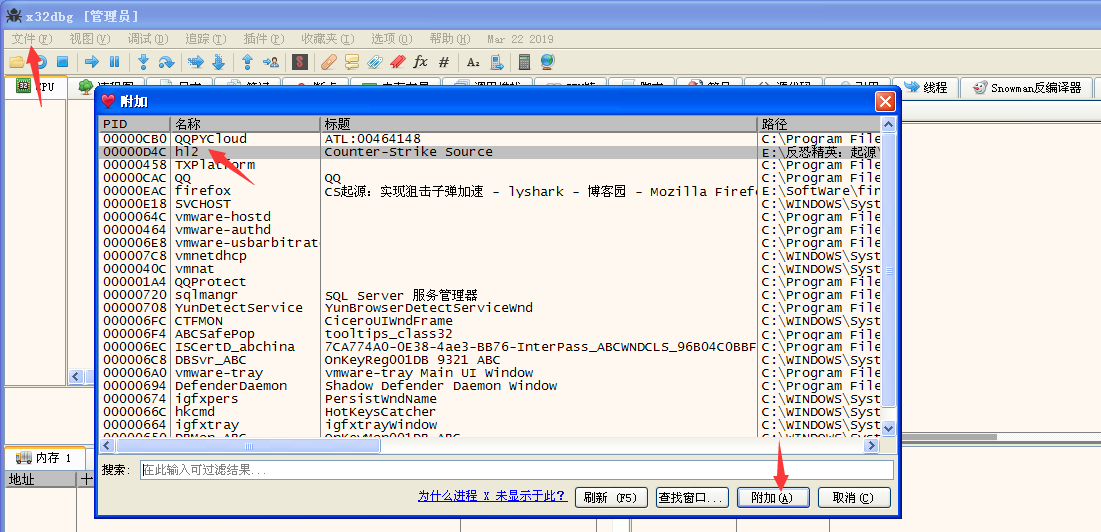Click the Run arrow toolbar icon
The image size is (1101, 532).
[92, 62]
